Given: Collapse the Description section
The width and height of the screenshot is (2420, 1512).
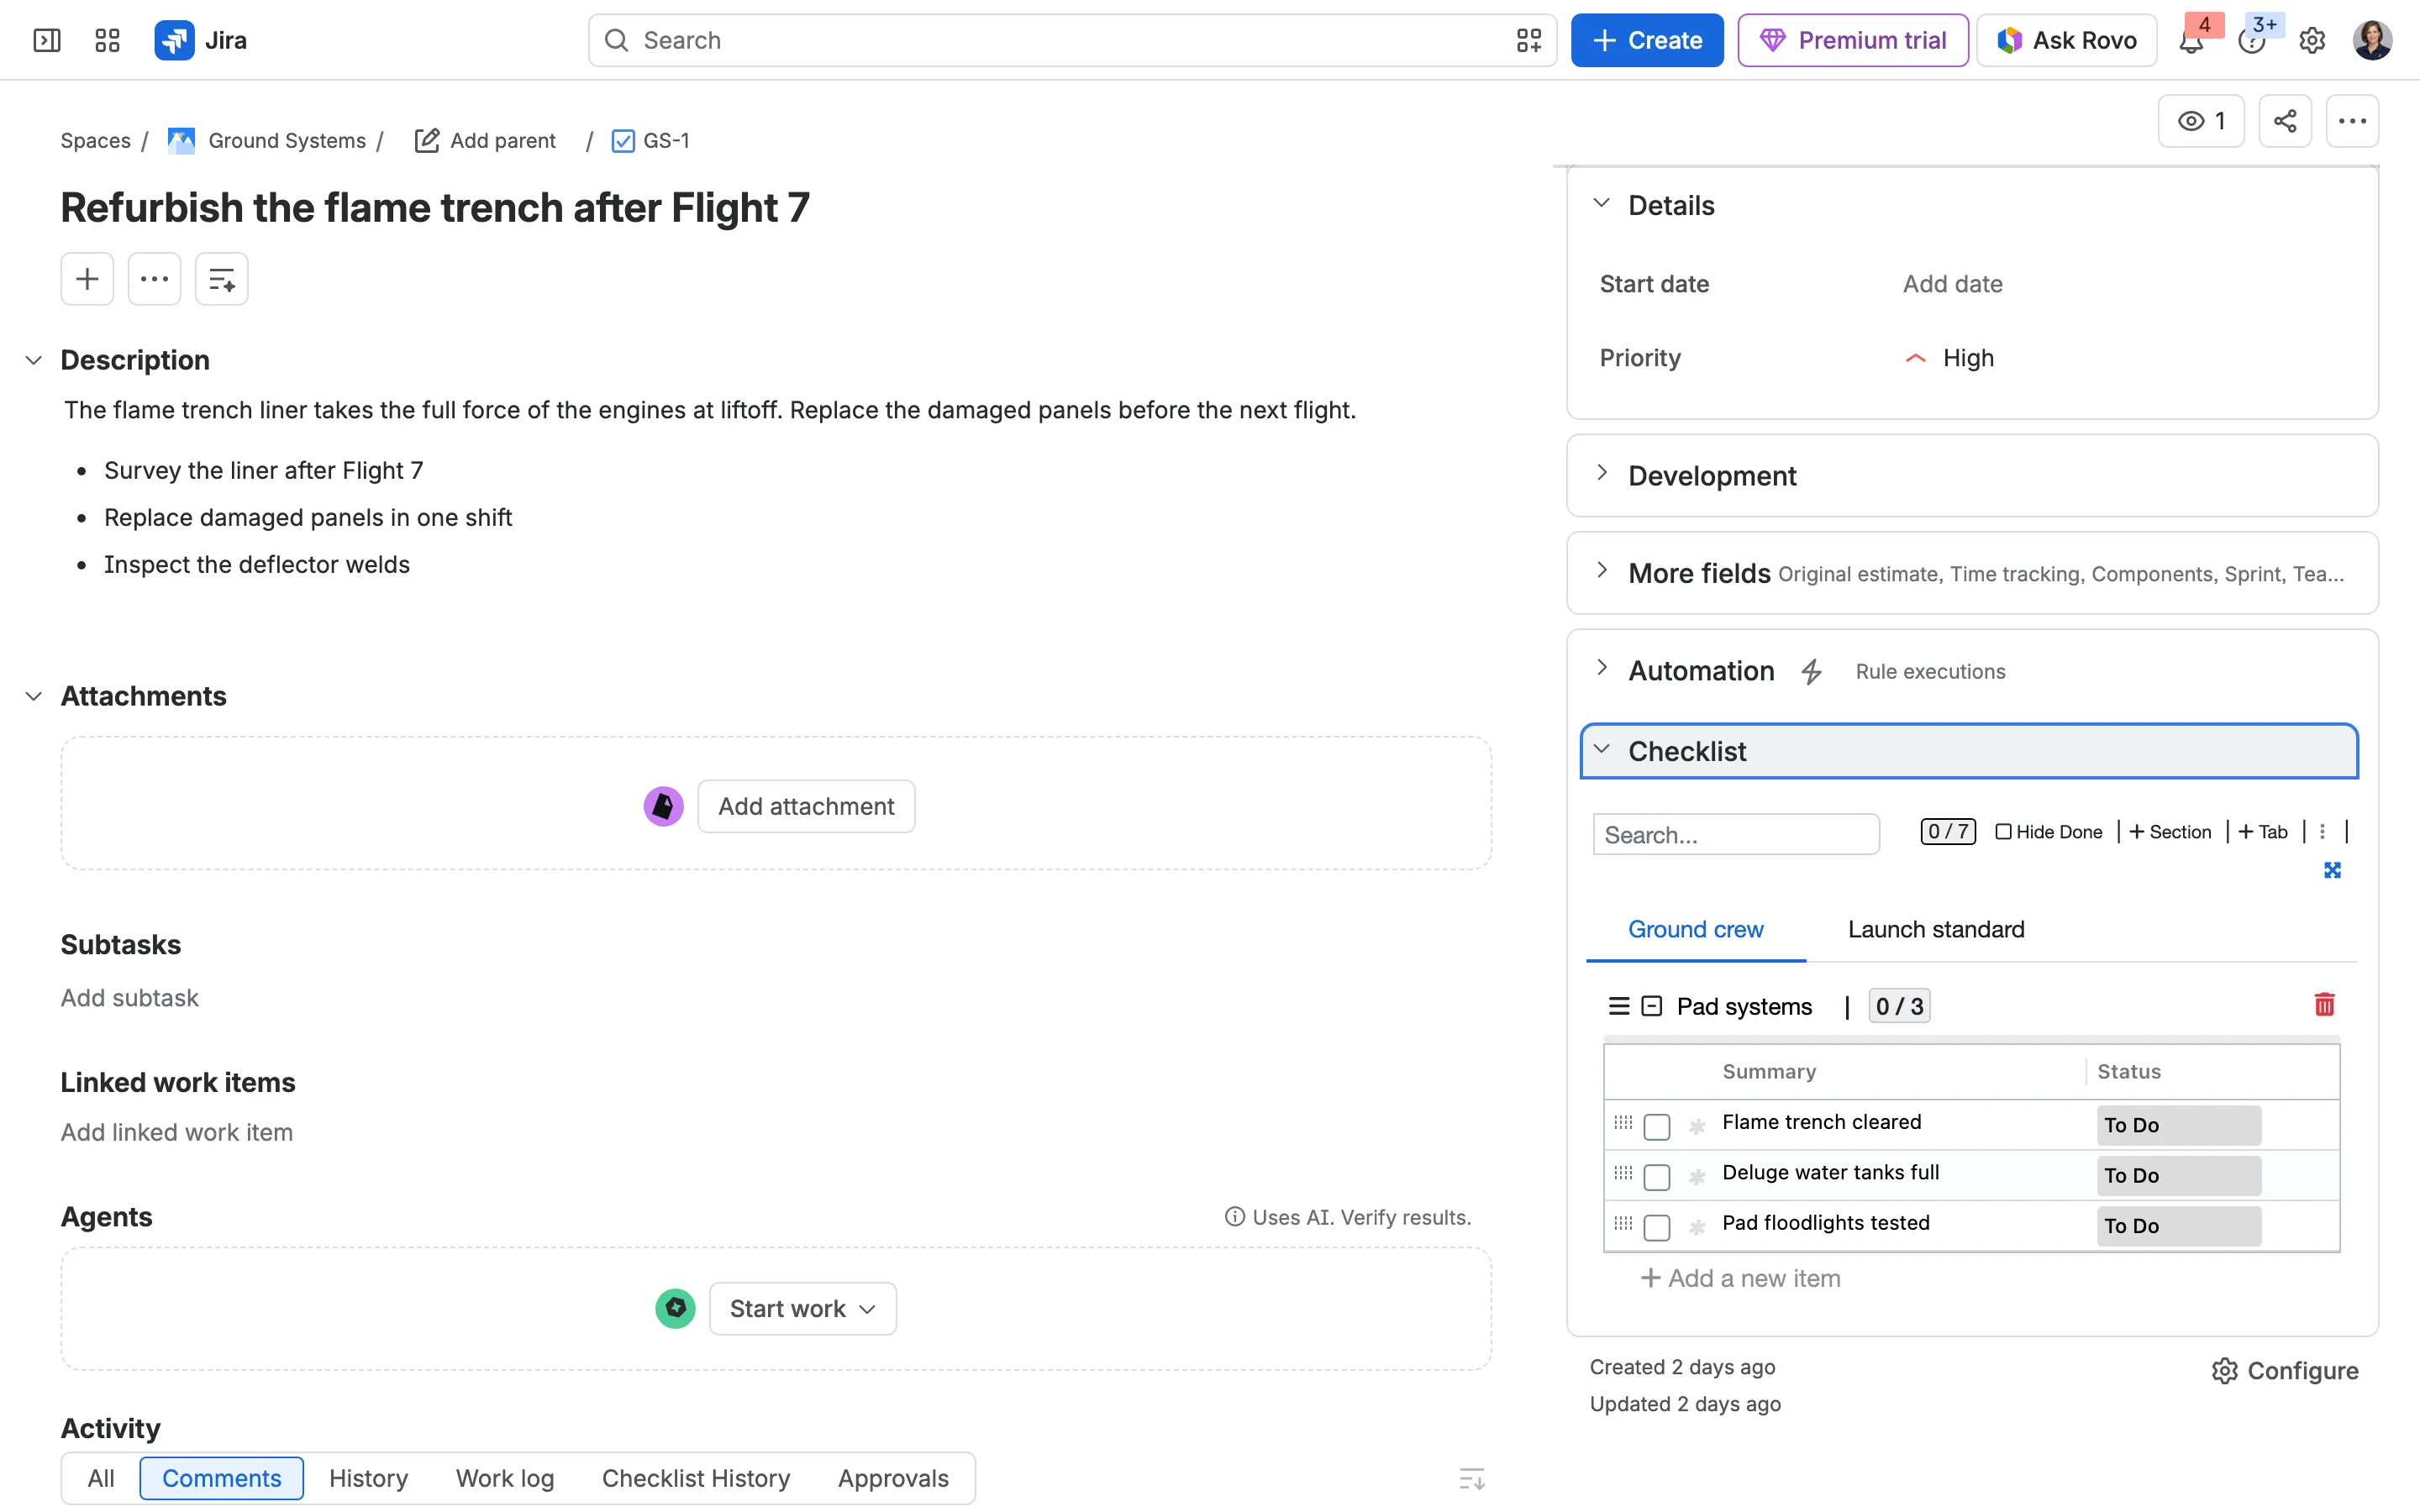Looking at the screenshot, I should 34,360.
